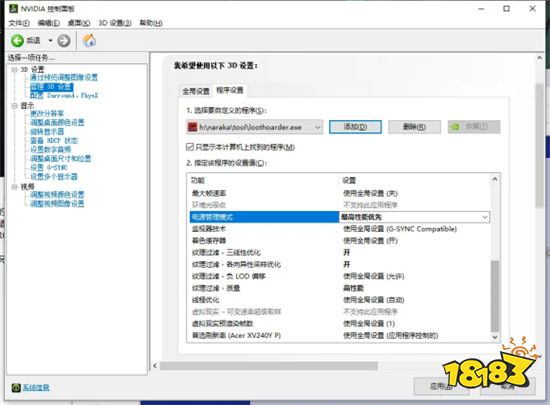Select the 着色缓存器 setting row
The image size is (550, 405).
tap(340, 241)
